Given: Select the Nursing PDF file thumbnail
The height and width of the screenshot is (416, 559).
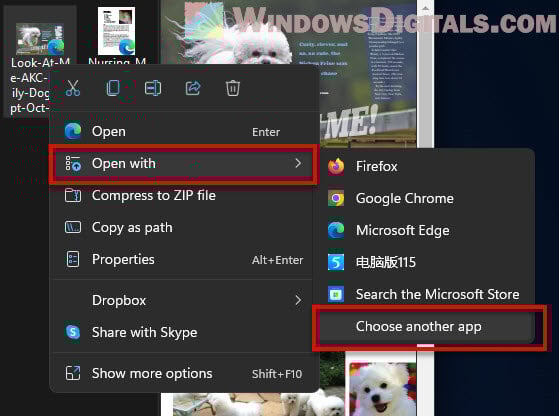Looking at the screenshot, I should click(117, 31).
